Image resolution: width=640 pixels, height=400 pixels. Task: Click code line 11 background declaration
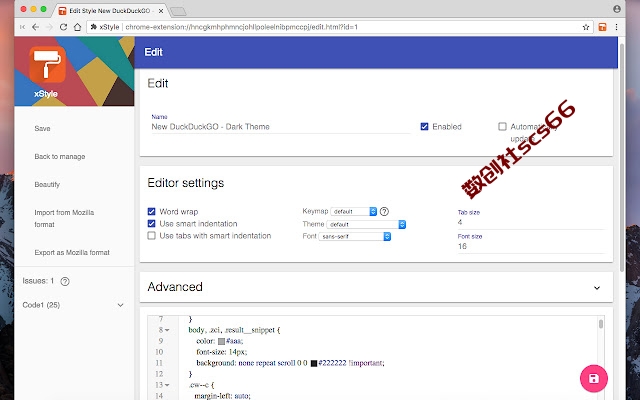pyautogui.click(x=290, y=363)
